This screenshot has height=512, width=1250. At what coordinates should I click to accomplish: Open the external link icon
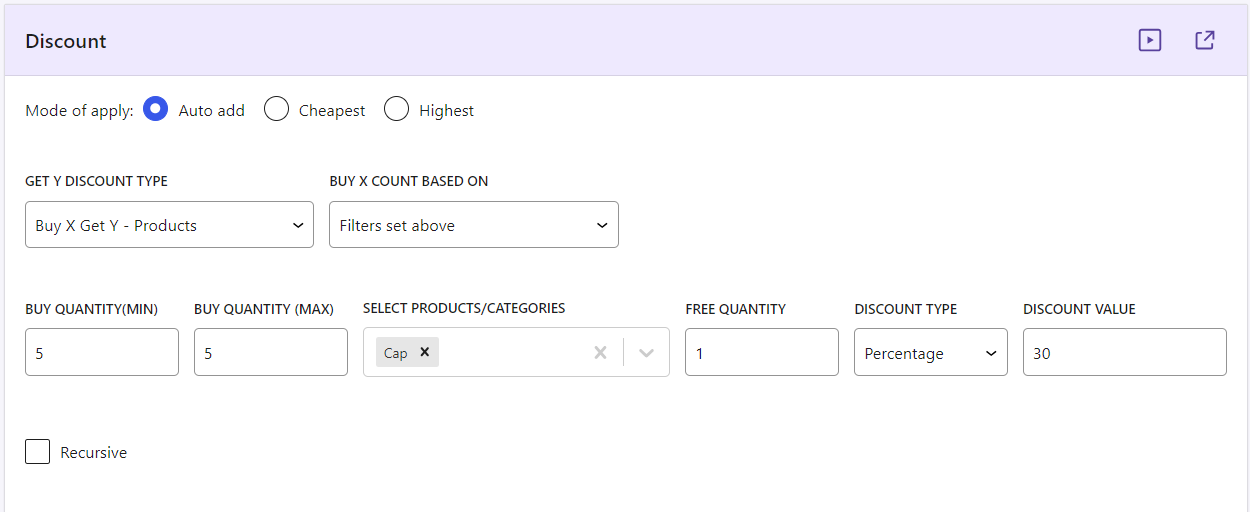click(x=1205, y=41)
